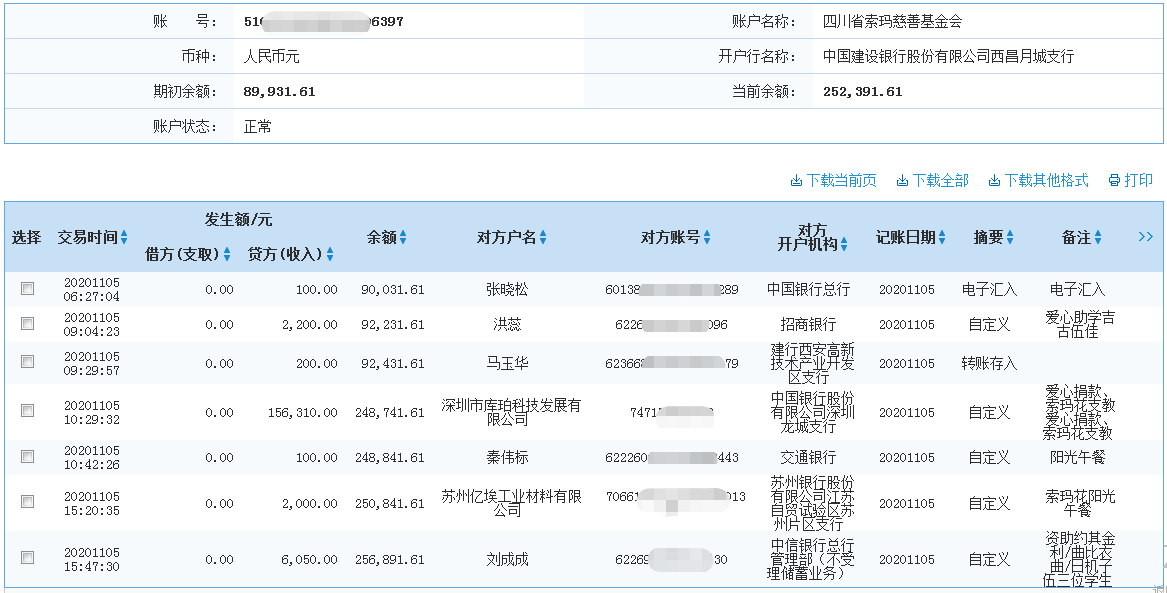This screenshot has width=1167, height=593.
Task: Click the 备注 column sort arrow
Action: (1097, 235)
